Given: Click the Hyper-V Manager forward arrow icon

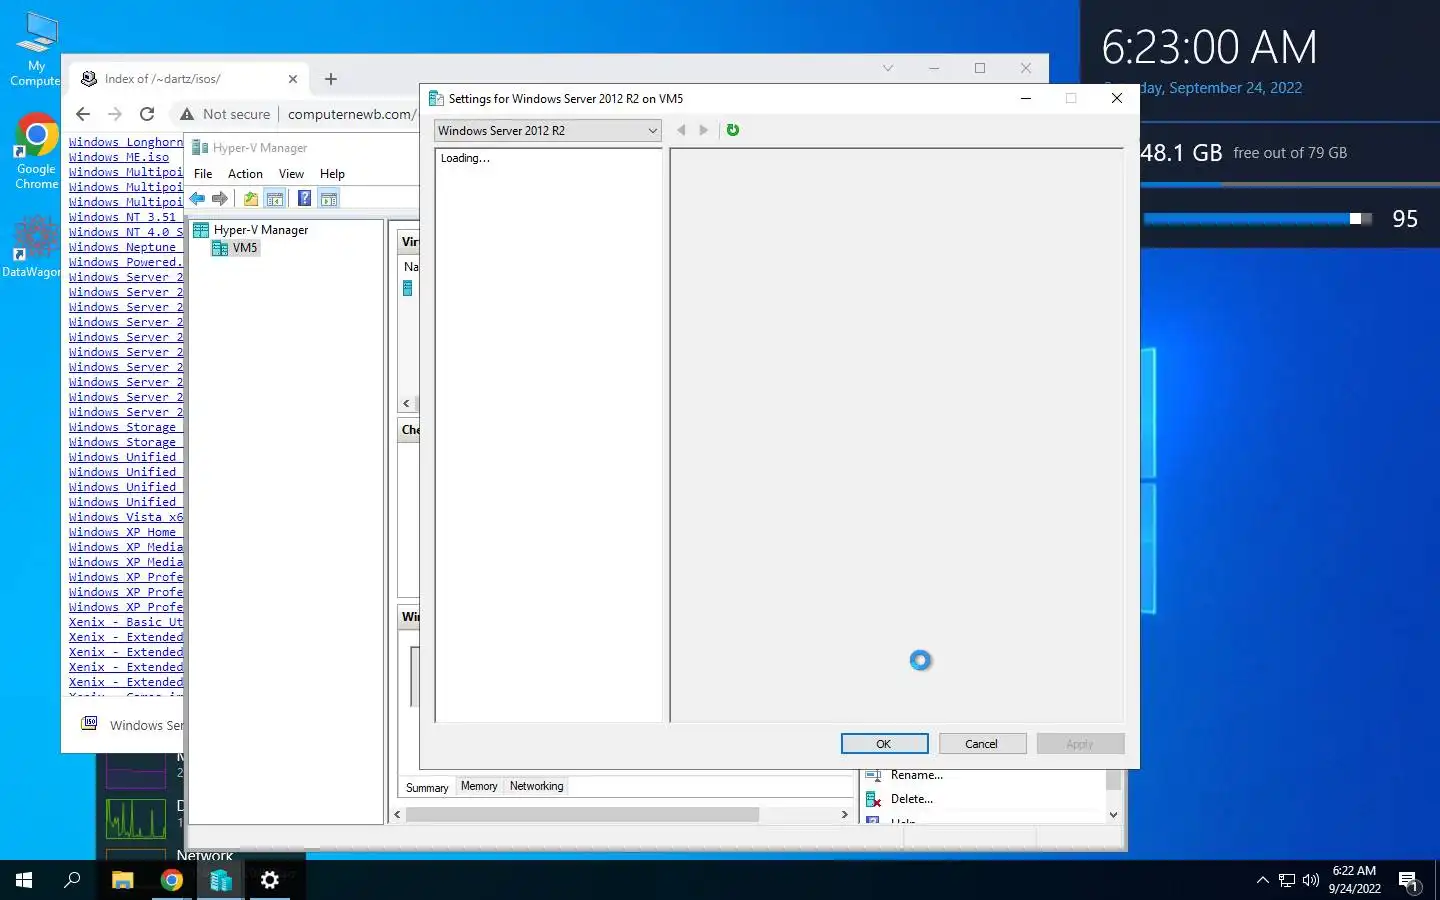Looking at the screenshot, I should (x=220, y=199).
